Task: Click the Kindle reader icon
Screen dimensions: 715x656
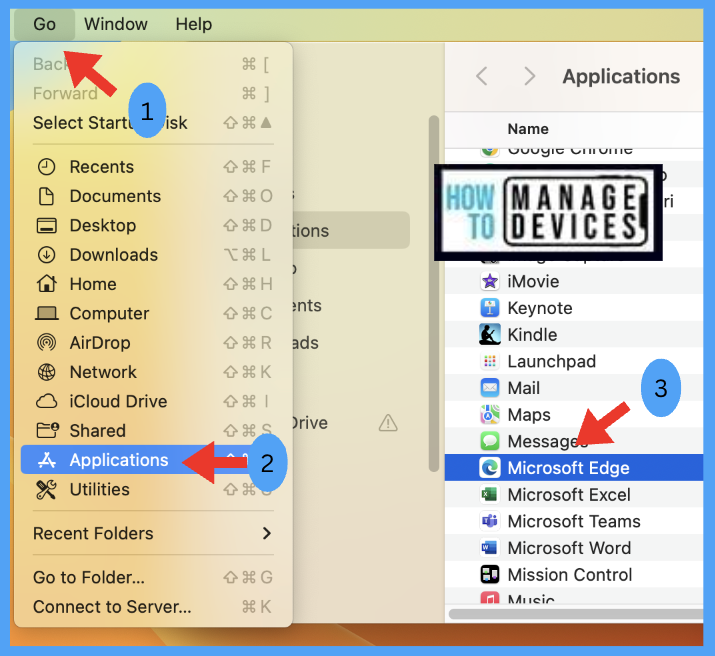Action: point(490,335)
